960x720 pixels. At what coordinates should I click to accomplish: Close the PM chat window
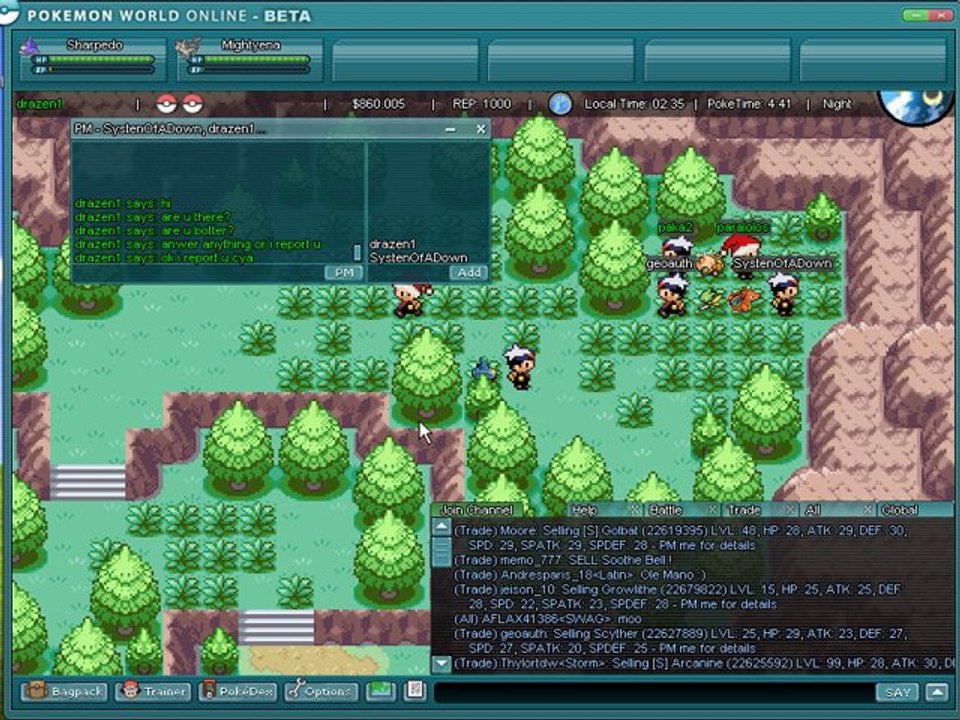coord(481,129)
